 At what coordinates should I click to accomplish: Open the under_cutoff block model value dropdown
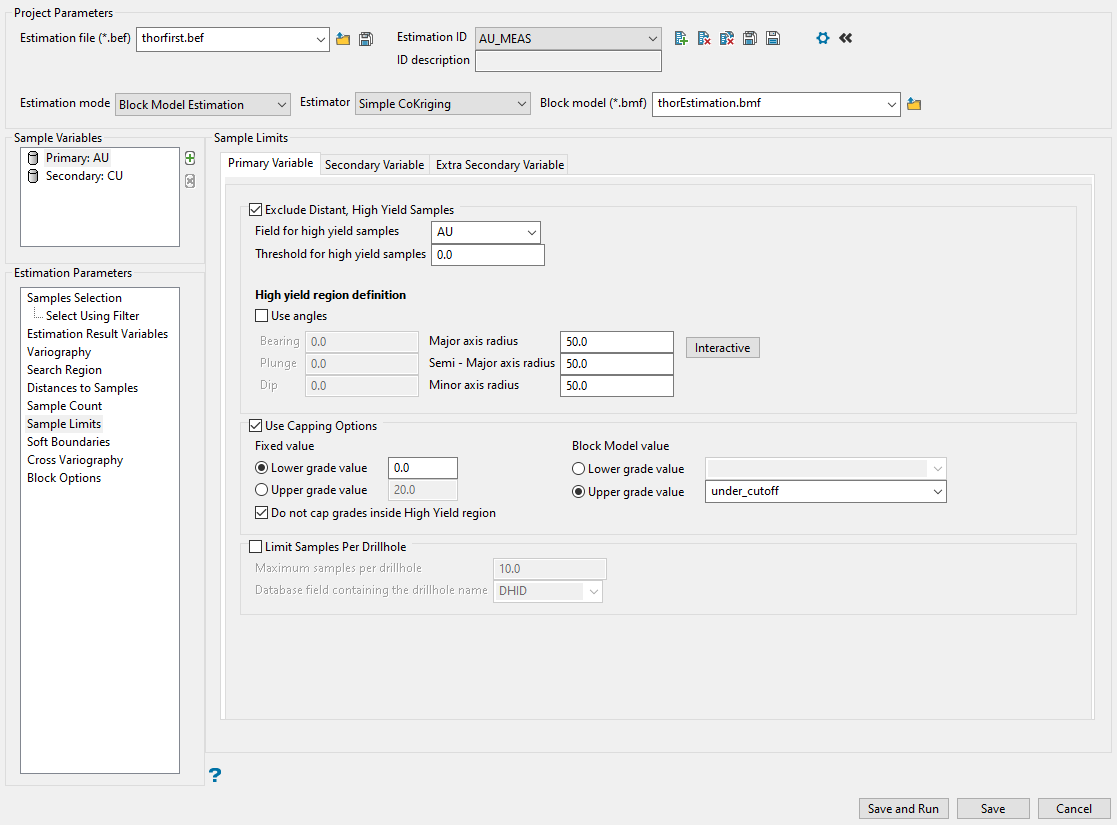(x=825, y=492)
